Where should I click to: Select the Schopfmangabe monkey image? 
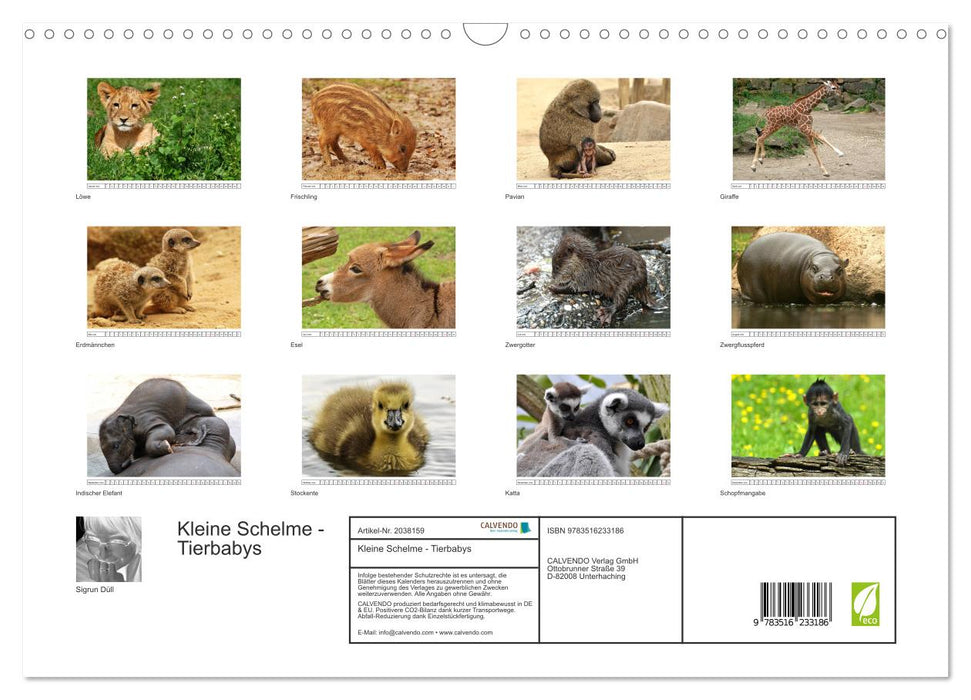[x=811, y=425]
